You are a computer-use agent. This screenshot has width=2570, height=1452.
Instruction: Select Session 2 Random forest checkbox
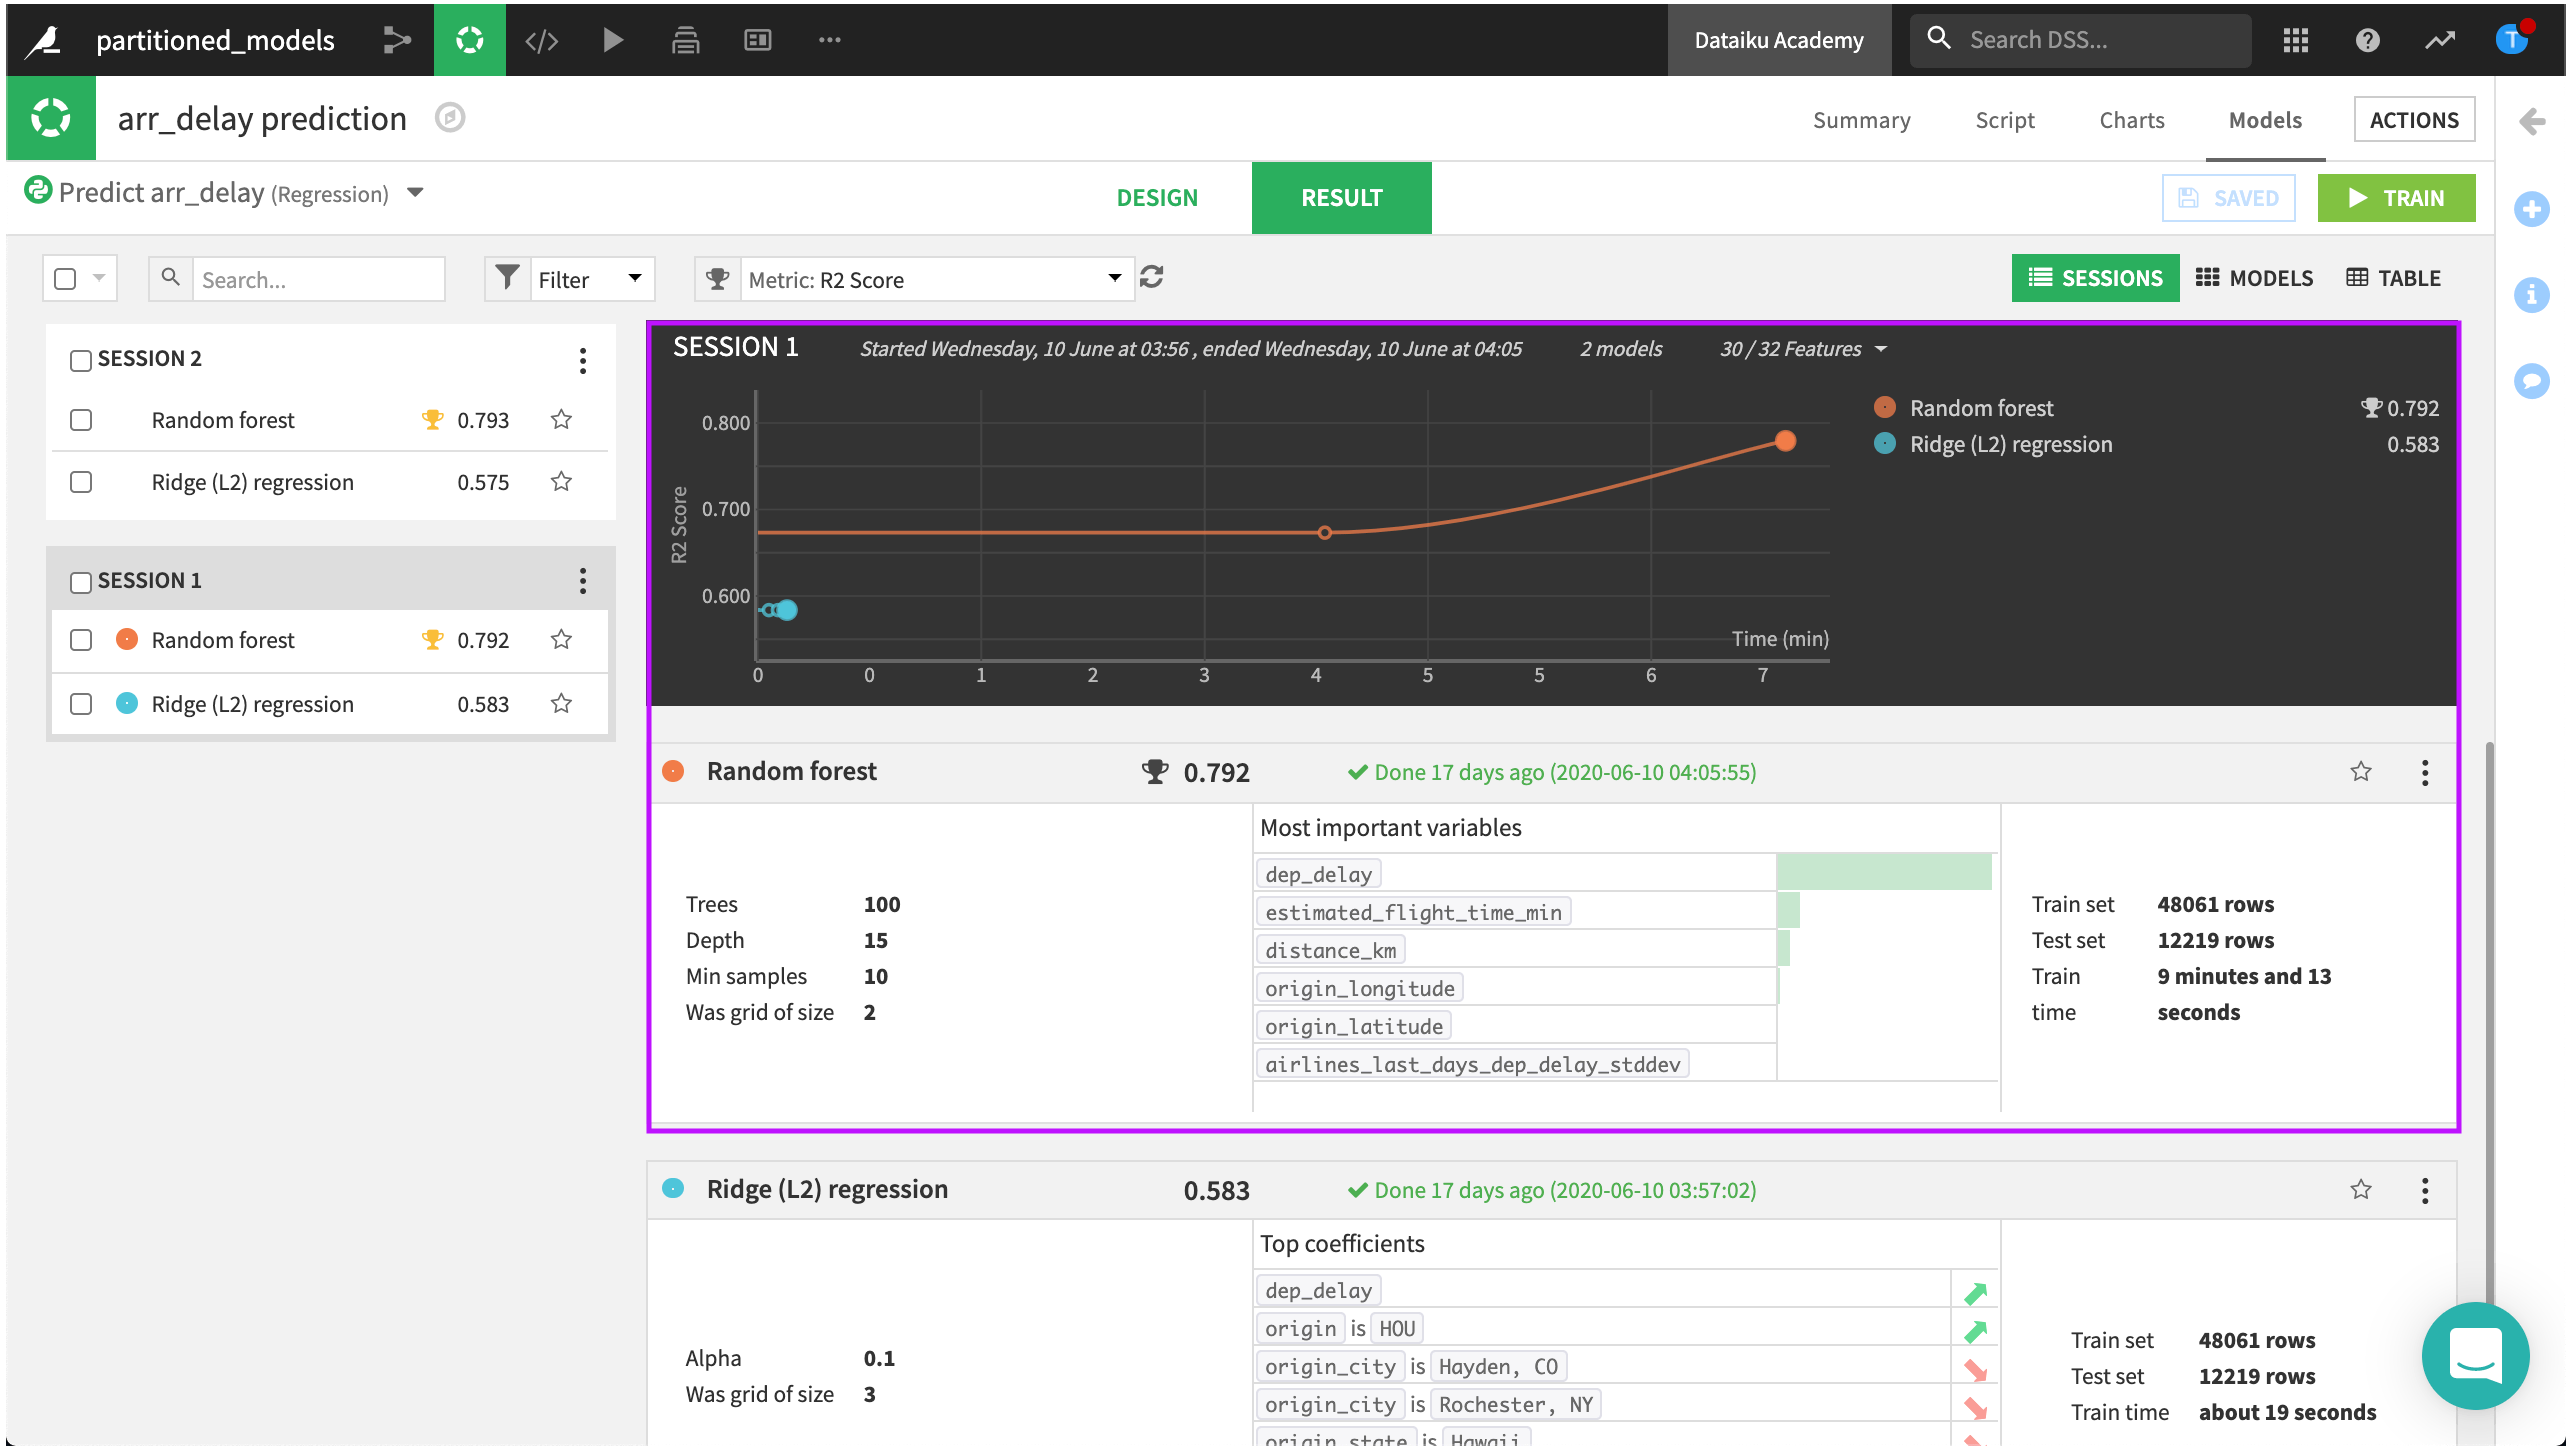tap(81, 420)
